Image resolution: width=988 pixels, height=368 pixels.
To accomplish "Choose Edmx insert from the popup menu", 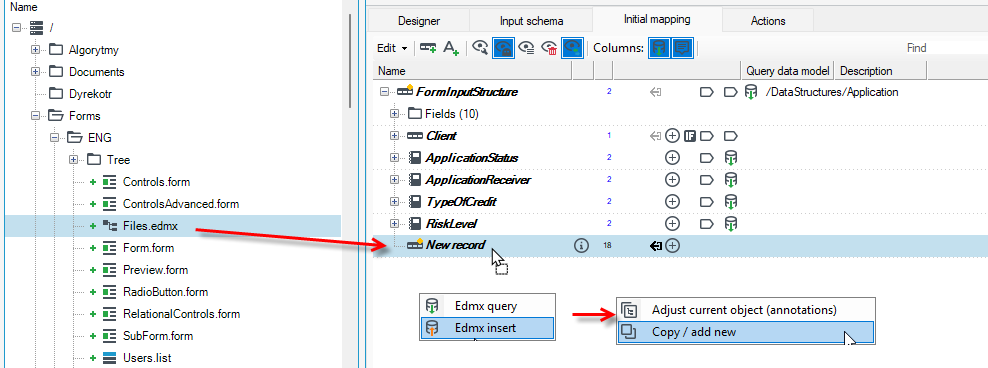I will pyautogui.click(x=487, y=328).
